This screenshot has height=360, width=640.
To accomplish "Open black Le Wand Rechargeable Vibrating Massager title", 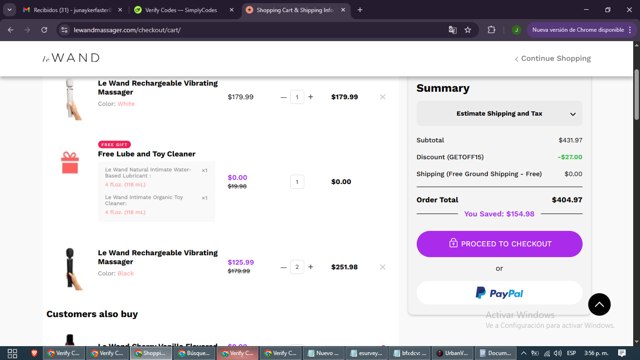I will coord(158,257).
